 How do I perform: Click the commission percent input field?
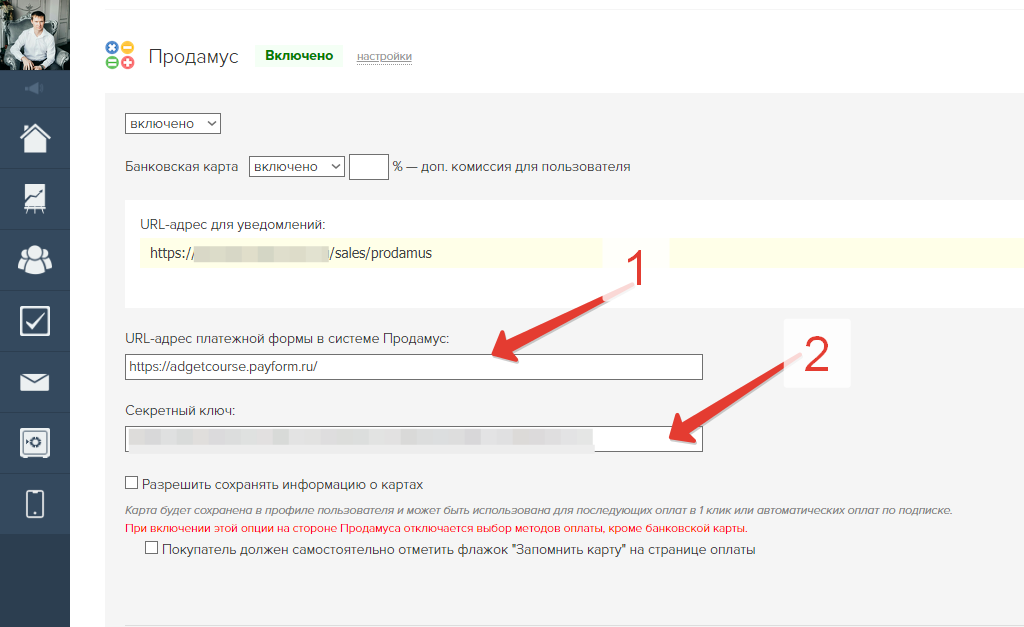368,167
